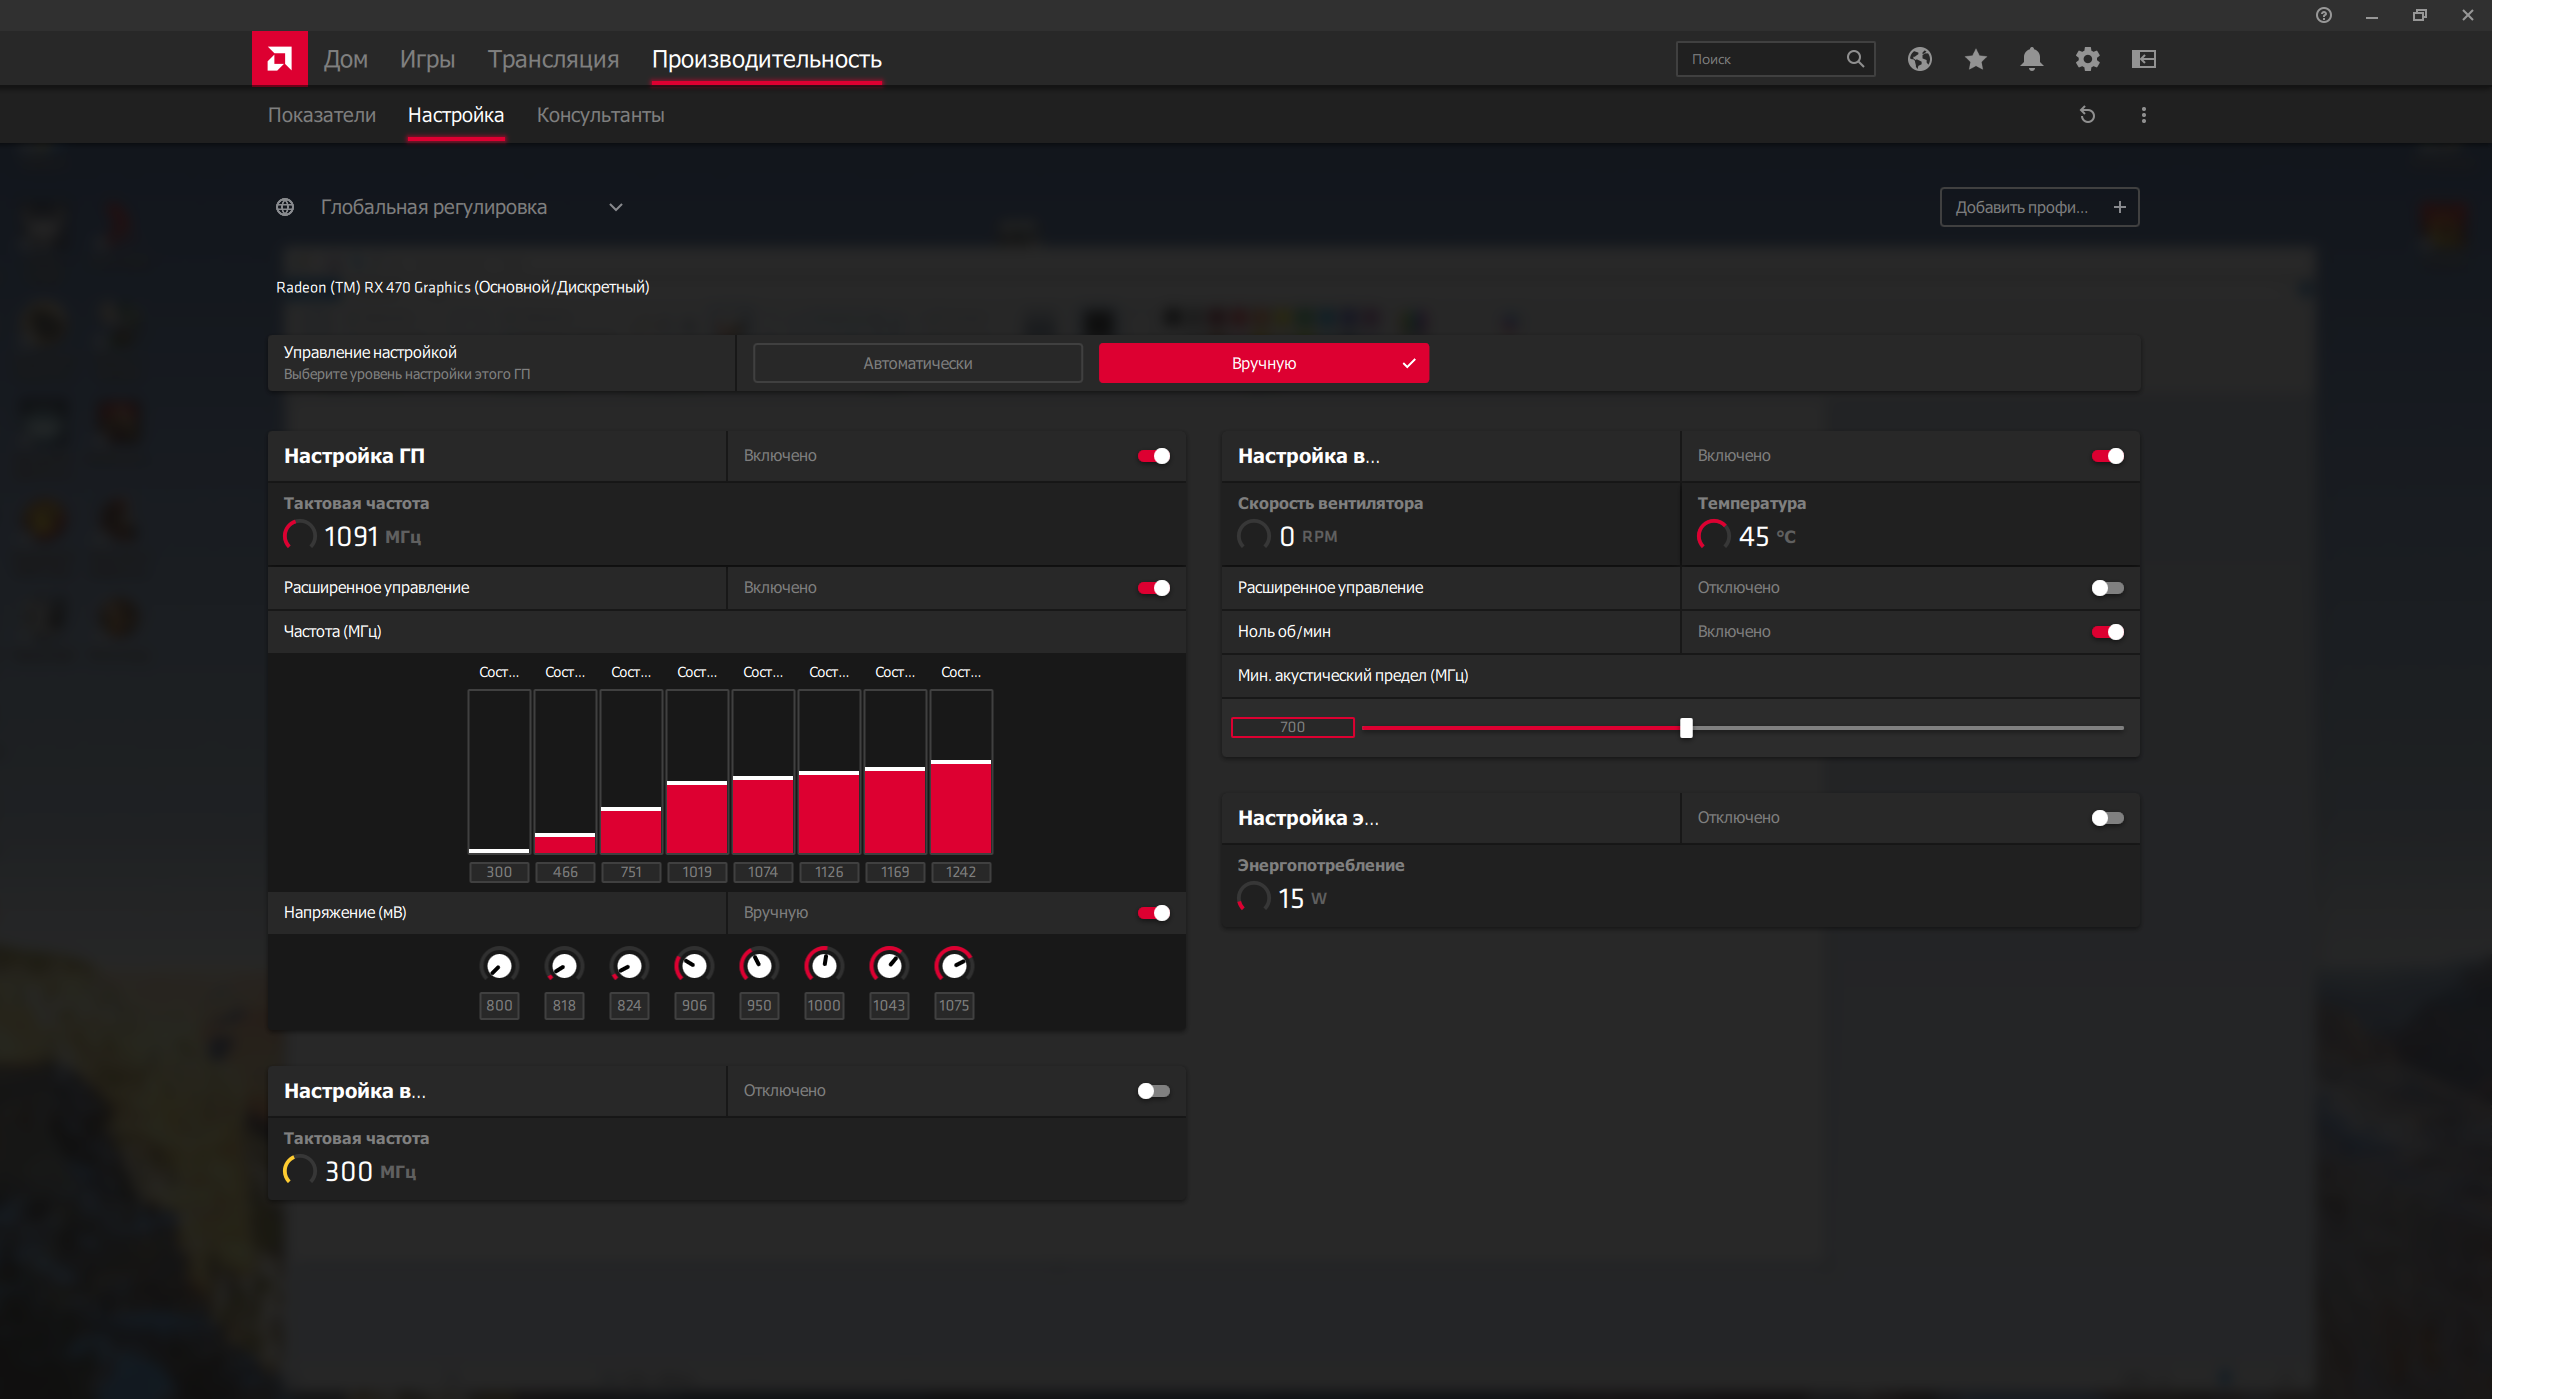The height and width of the screenshot is (1400, 2560).
Task: Open settings gear icon
Action: pos(2087,59)
